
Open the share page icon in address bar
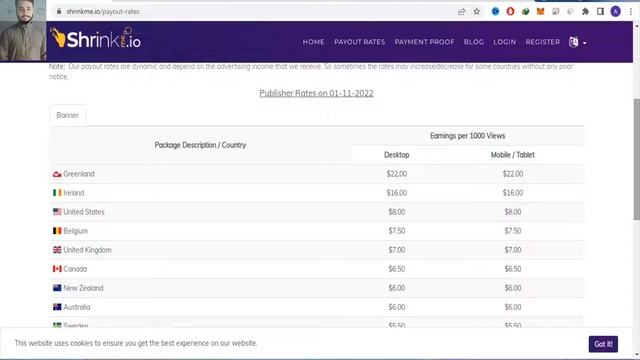point(462,11)
